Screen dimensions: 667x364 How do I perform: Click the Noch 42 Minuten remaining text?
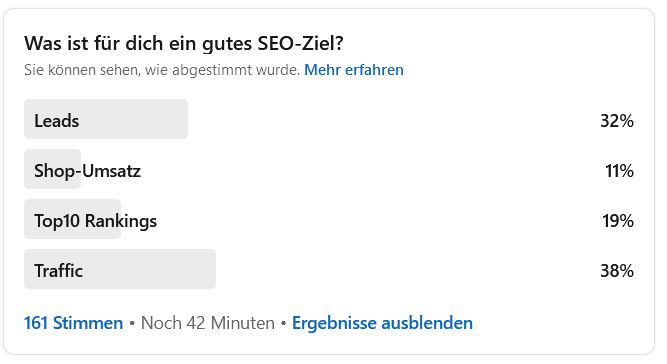point(208,323)
